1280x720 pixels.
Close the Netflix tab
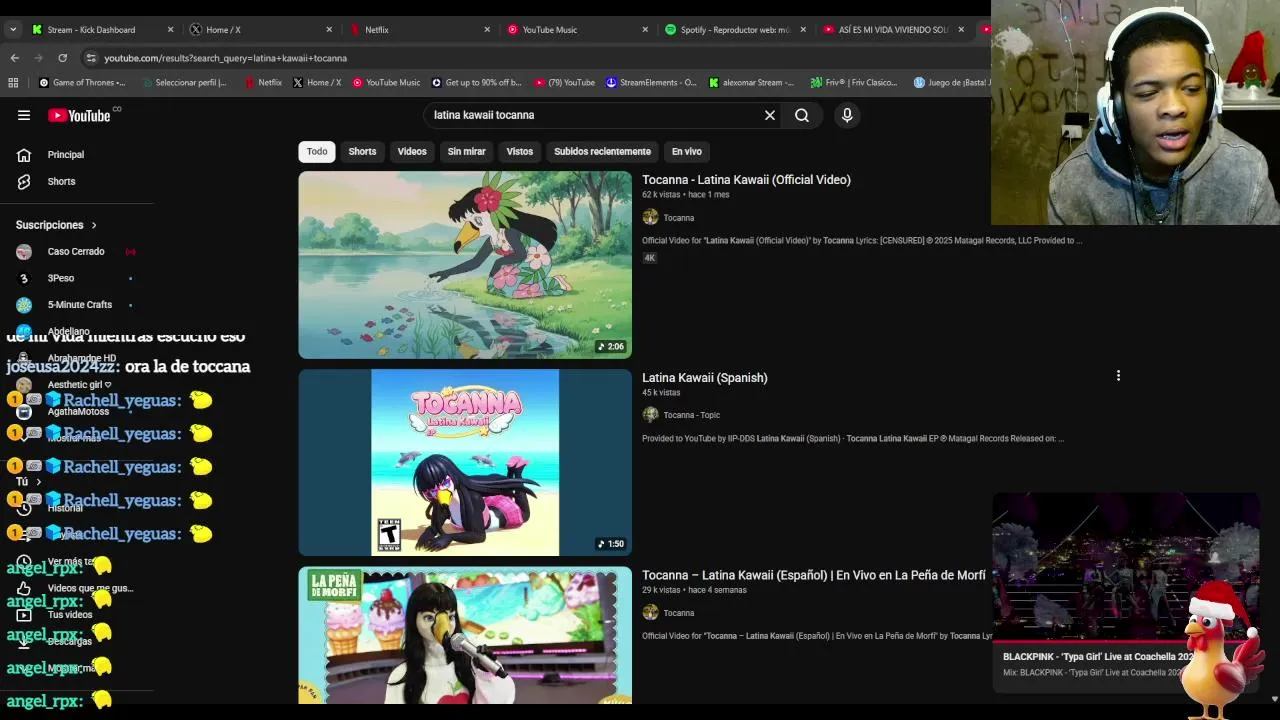click(x=487, y=30)
